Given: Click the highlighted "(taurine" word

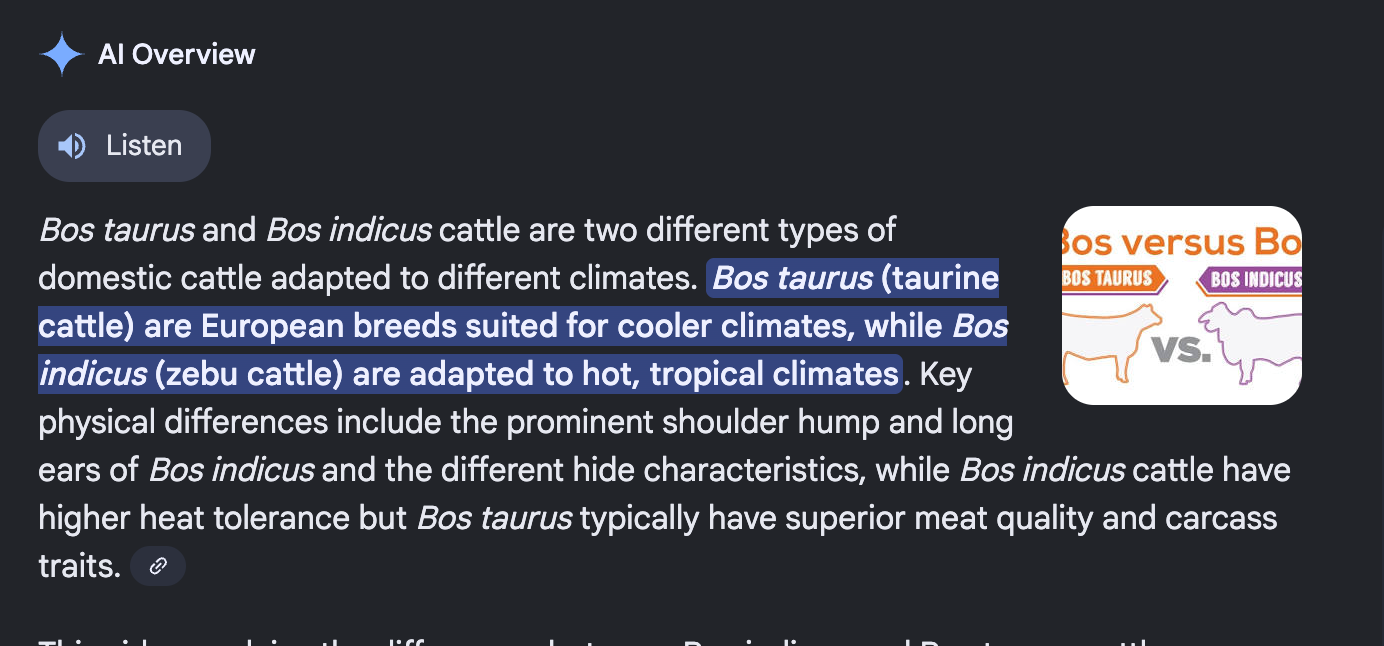Looking at the screenshot, I should [939, 278].
